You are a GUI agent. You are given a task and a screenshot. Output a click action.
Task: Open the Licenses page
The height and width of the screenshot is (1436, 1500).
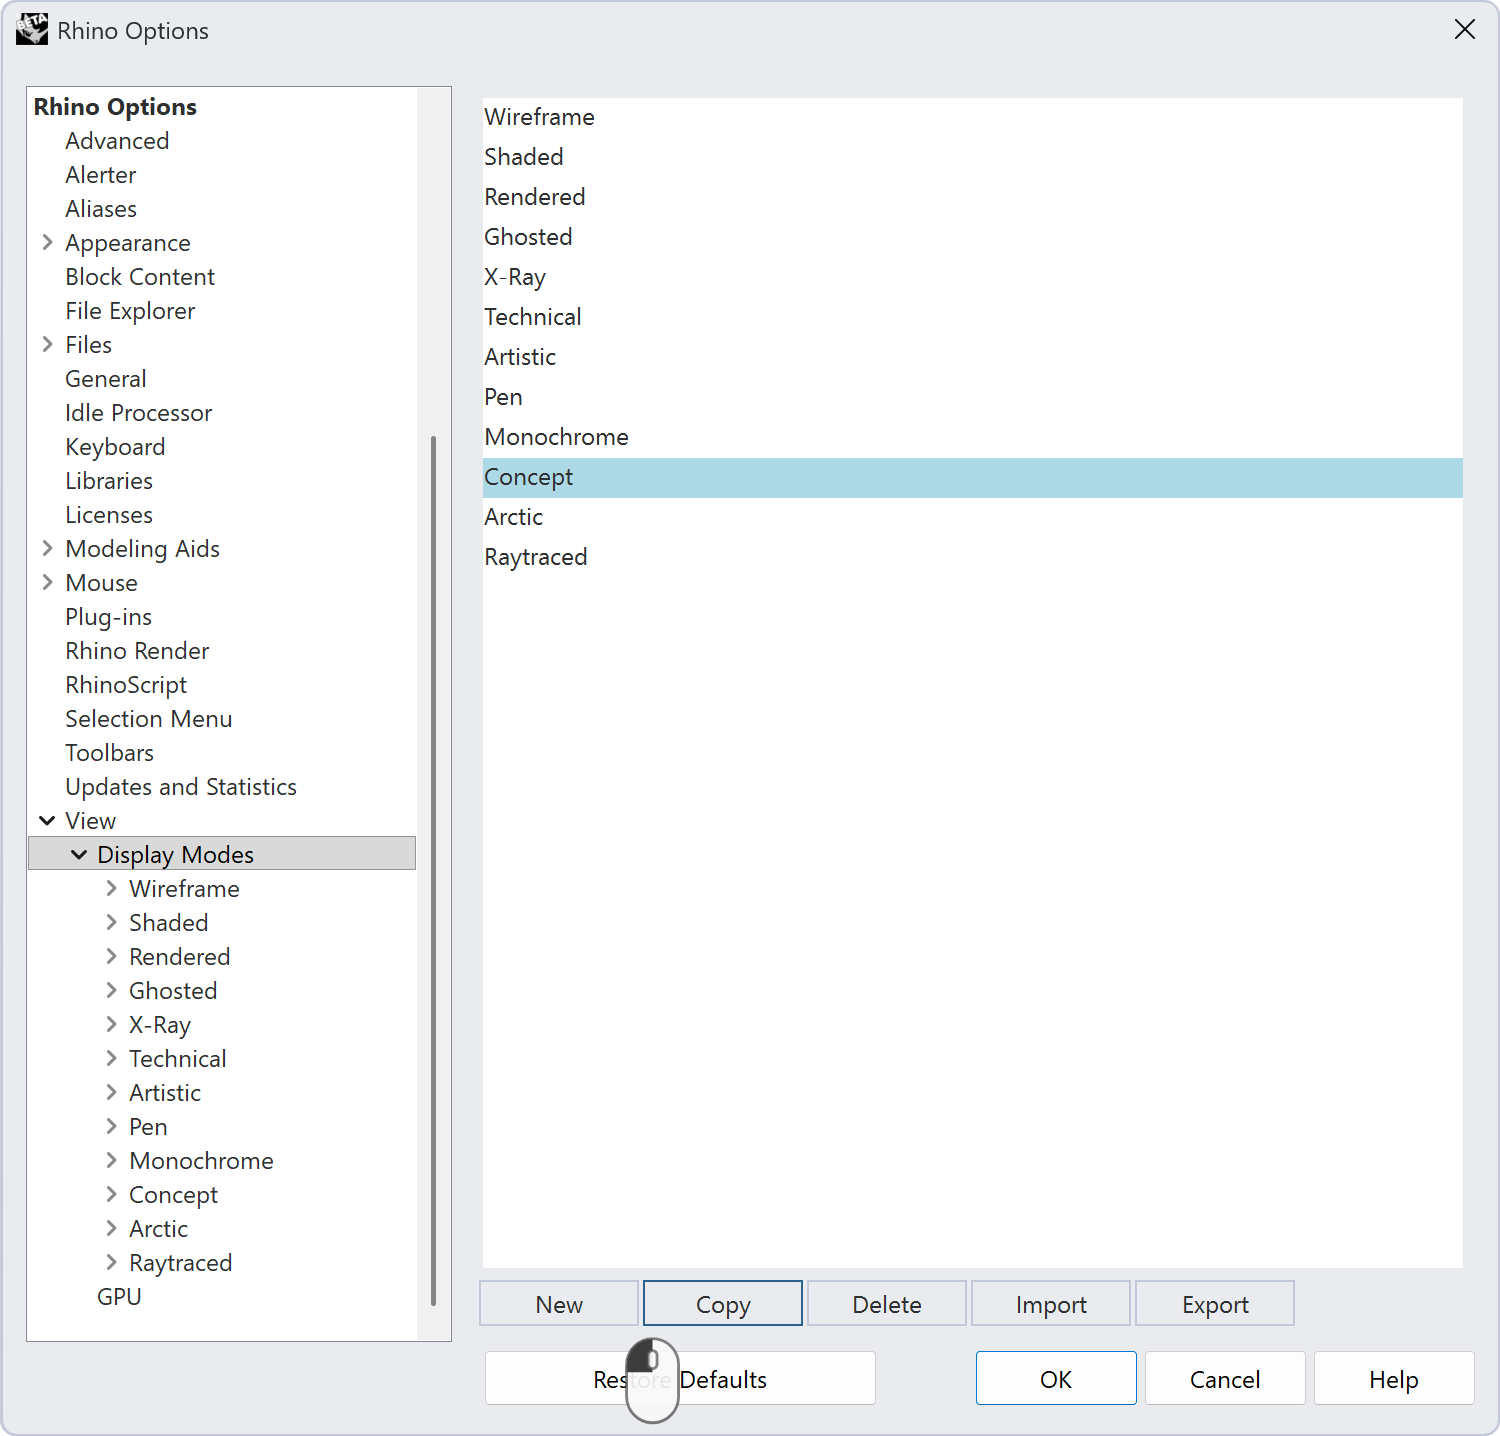coord(109,515)
